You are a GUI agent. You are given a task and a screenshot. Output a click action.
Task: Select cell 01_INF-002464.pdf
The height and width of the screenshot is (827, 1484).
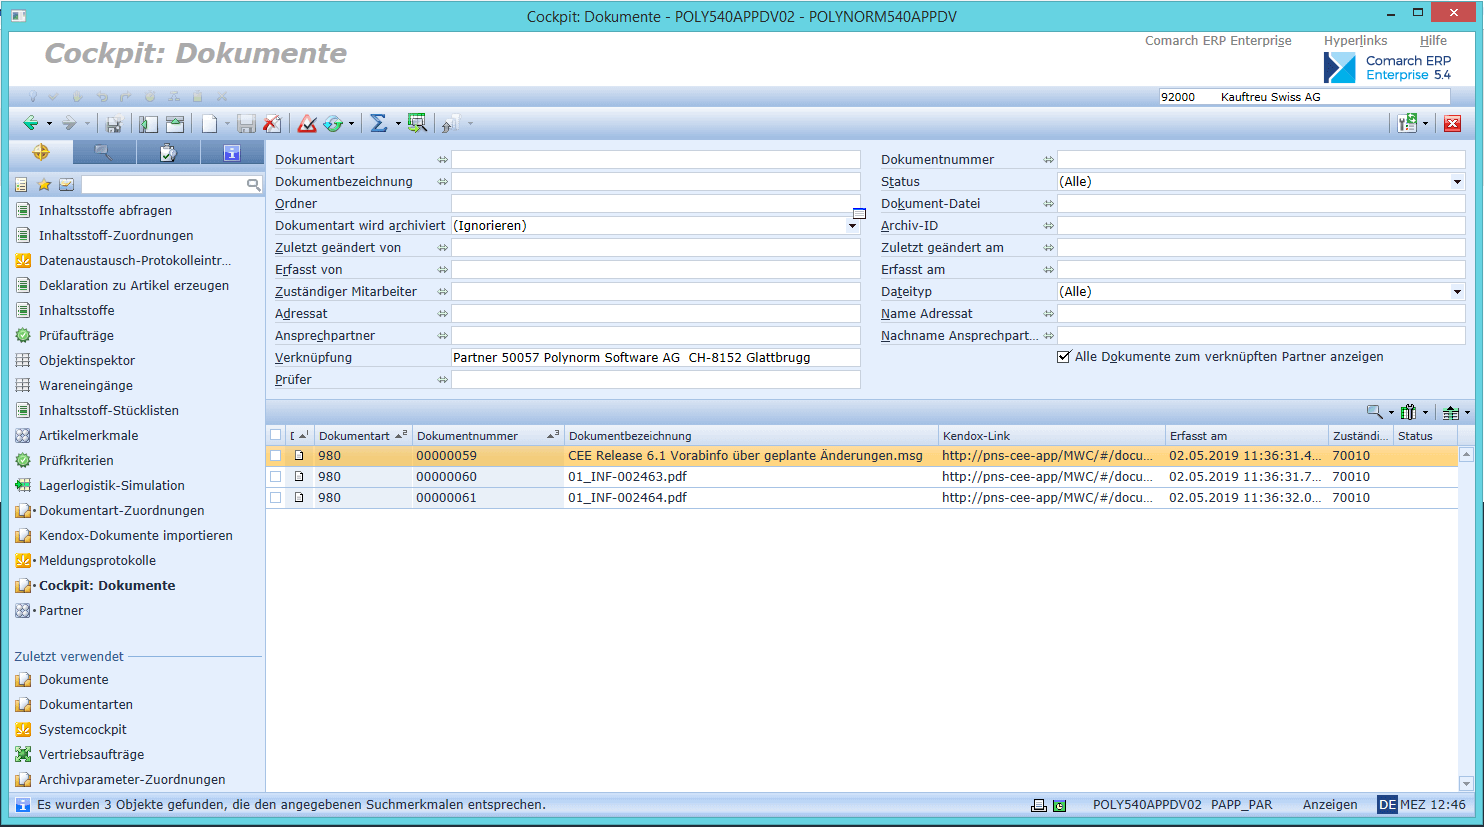(751, 497)
